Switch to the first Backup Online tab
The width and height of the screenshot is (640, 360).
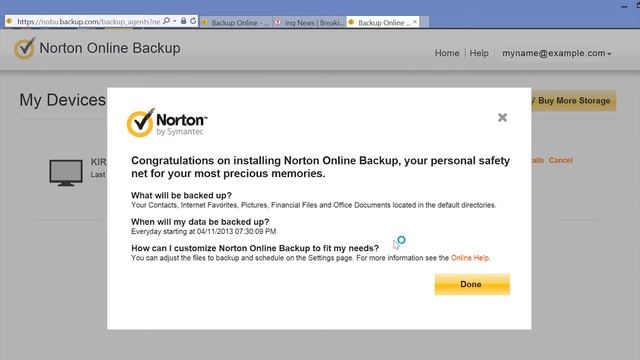point(236,22)
